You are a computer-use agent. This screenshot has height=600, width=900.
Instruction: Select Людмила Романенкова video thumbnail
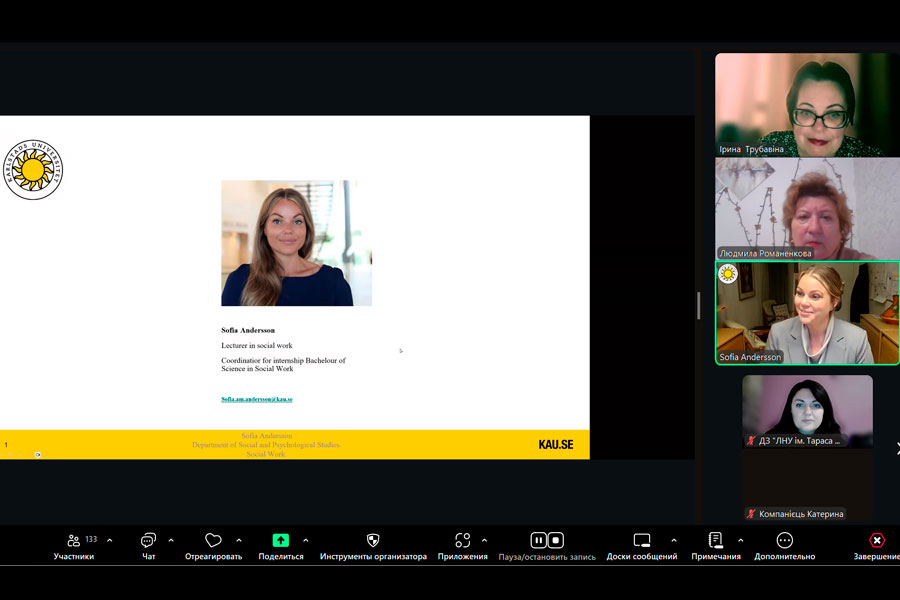[806, 209]
